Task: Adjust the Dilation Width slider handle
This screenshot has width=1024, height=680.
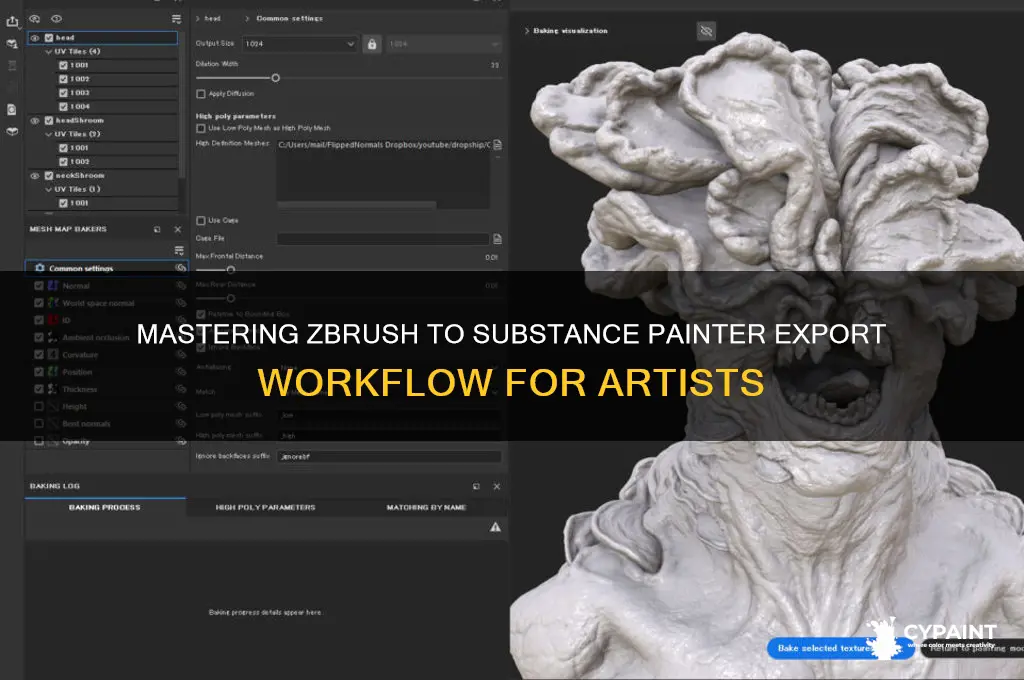Action: [276, 78]
